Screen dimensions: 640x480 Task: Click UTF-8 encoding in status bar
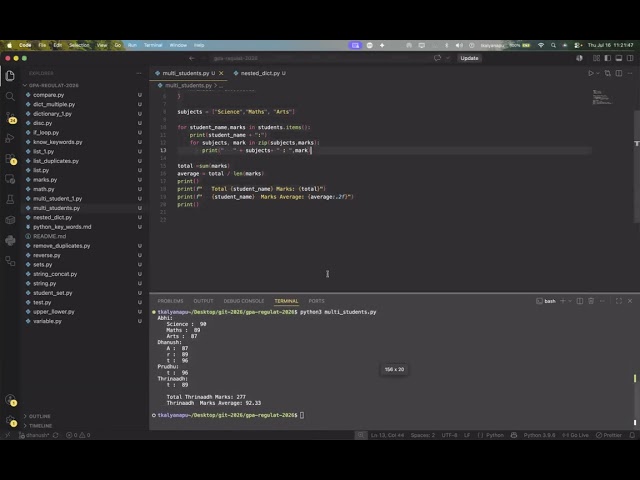click(449, 435)
